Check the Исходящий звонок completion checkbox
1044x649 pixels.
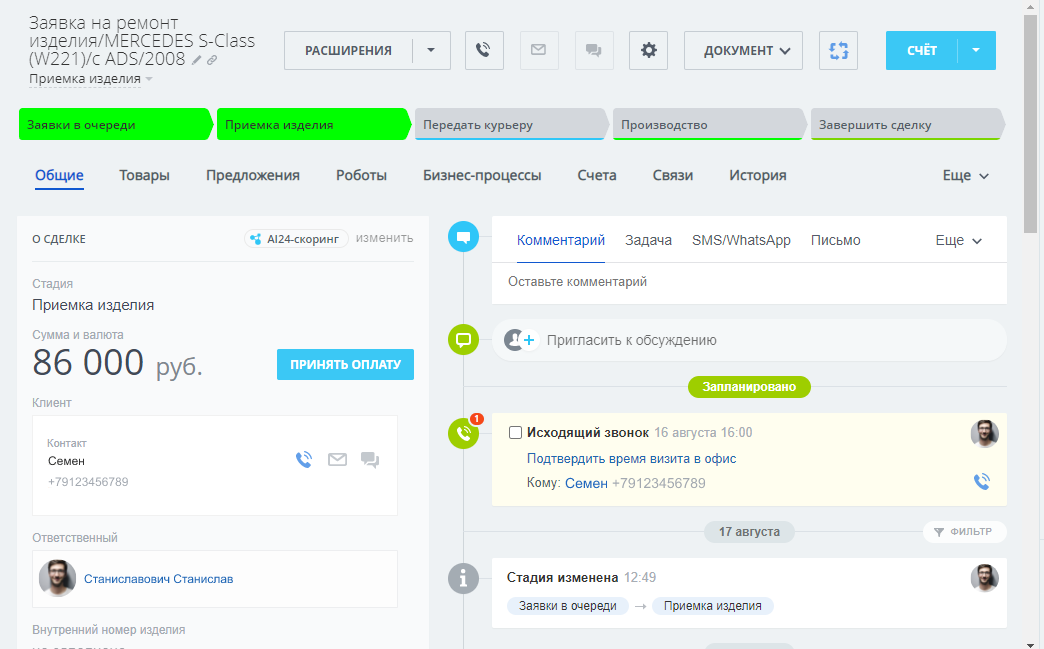tap(515, 433)
